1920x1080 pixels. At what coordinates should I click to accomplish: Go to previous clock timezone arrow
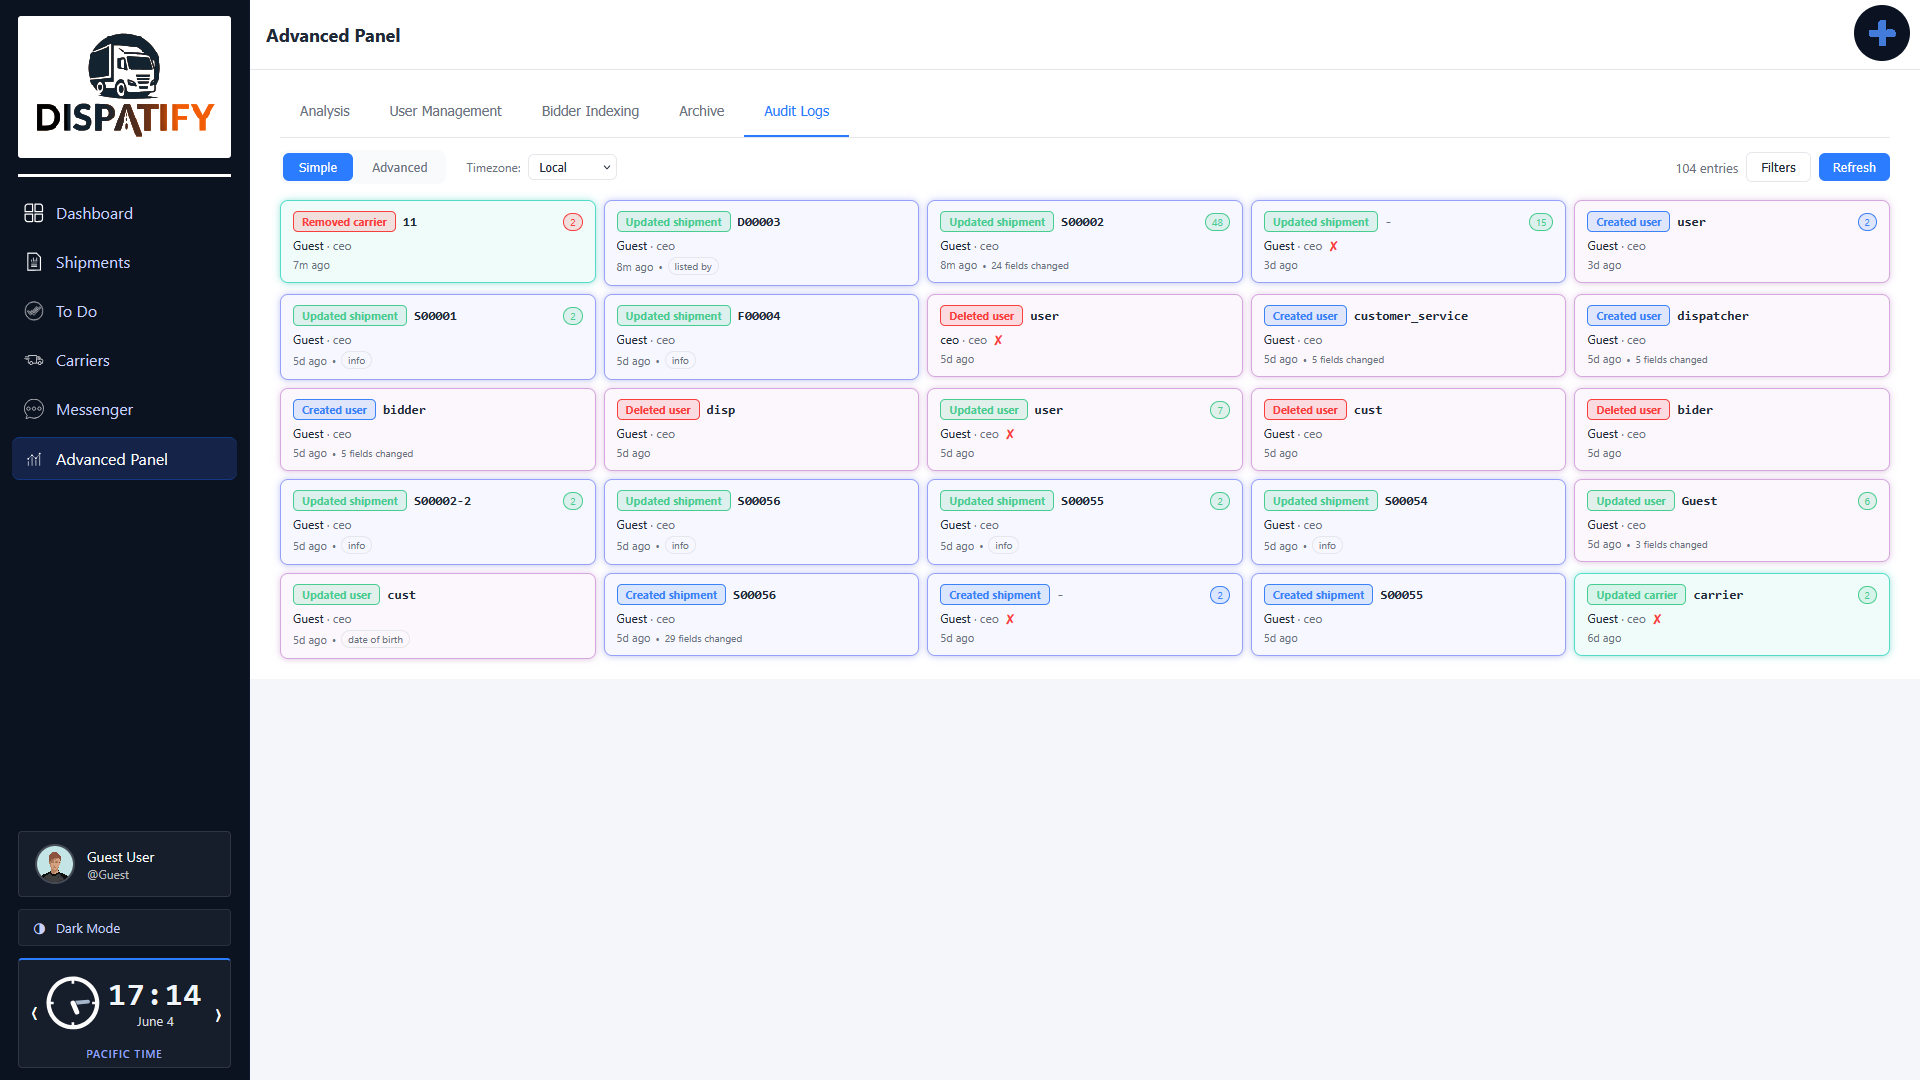[34, 1014]
